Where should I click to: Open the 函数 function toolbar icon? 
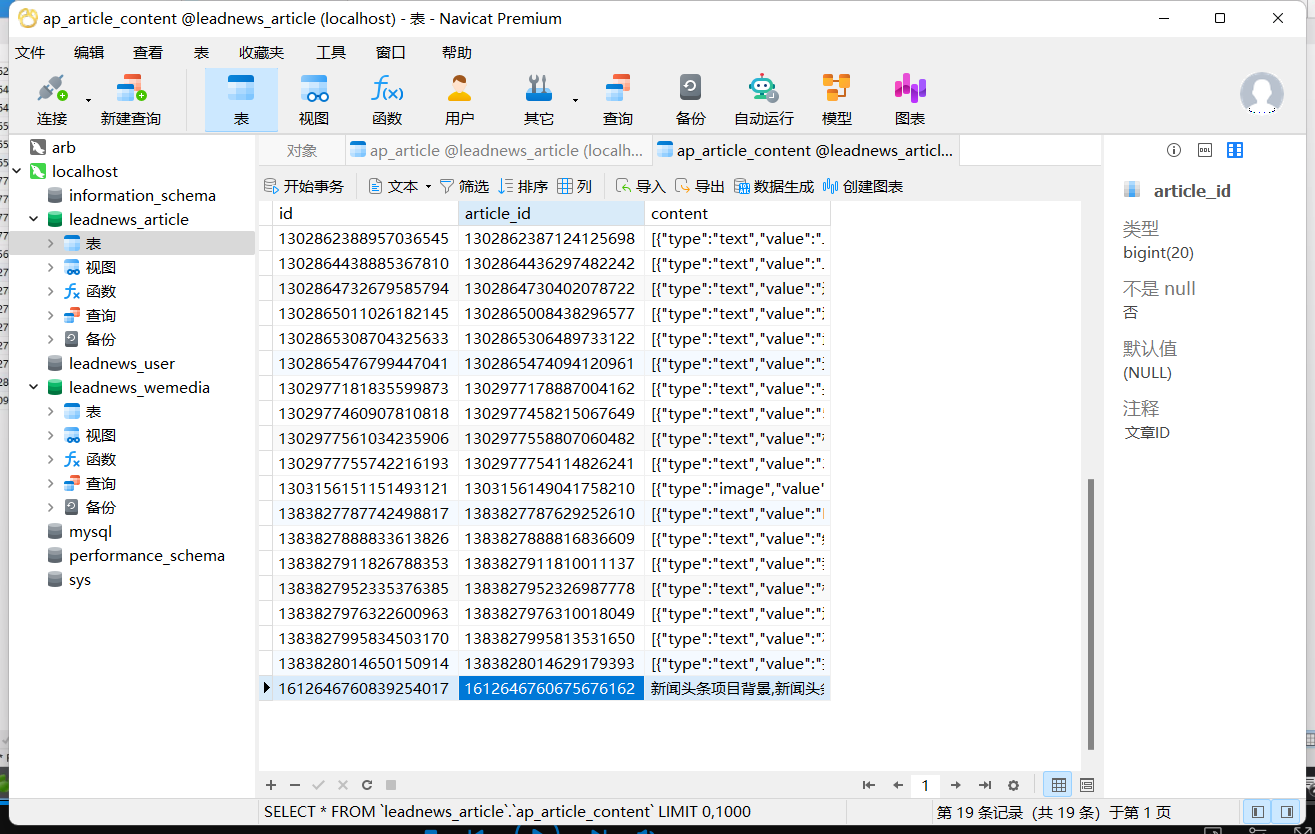pyautogui.click(x=387, y=100)
